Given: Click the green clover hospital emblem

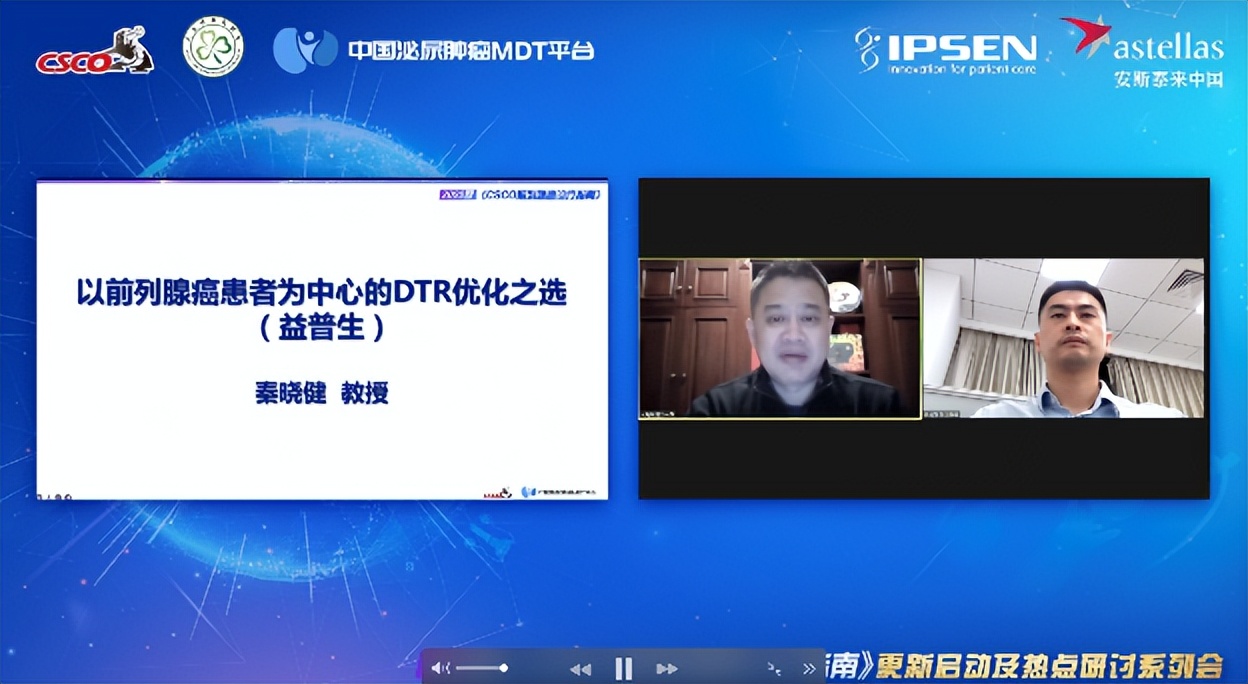Looking at the screenshot, I should pyautogui.click(x=213, y=48).
